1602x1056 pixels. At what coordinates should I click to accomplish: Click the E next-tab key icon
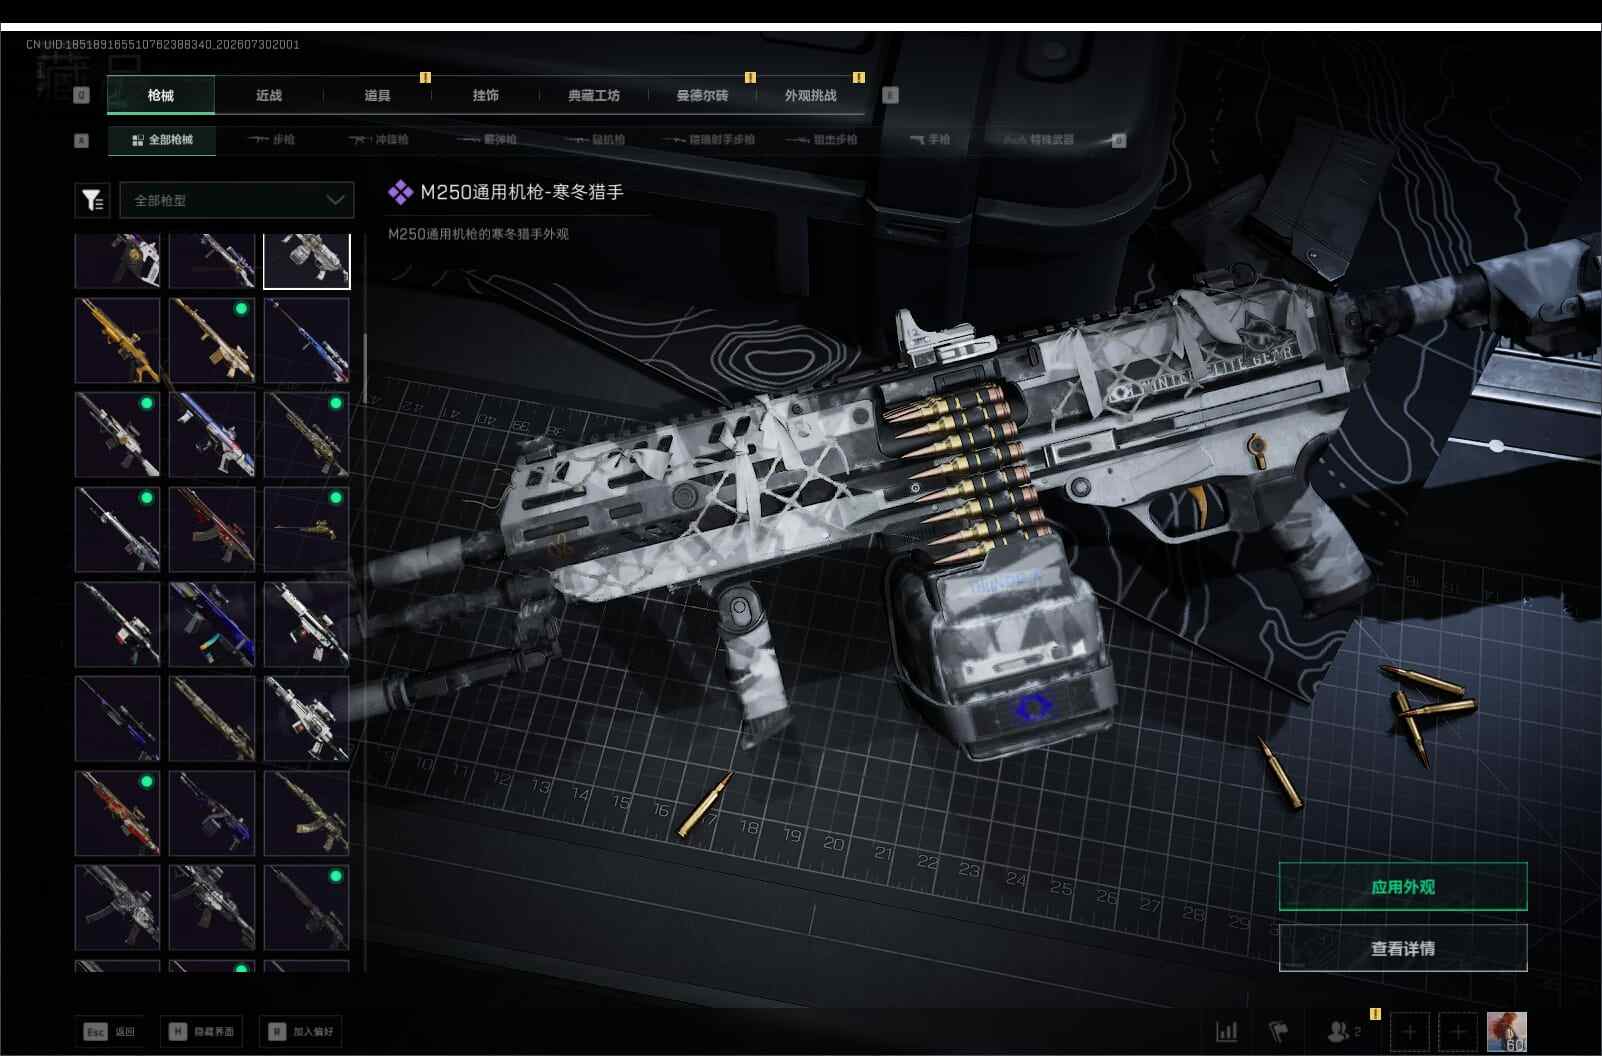(891, 95)
